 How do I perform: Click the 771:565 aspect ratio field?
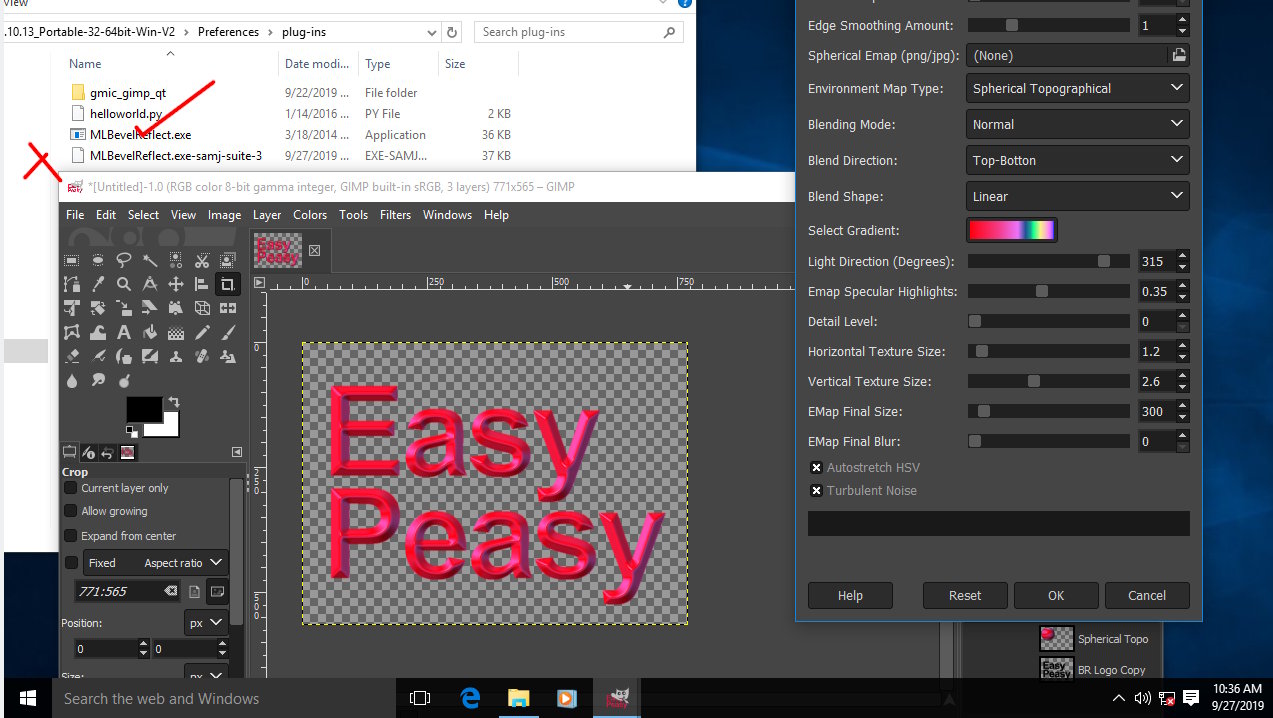[x=128, y=591]
